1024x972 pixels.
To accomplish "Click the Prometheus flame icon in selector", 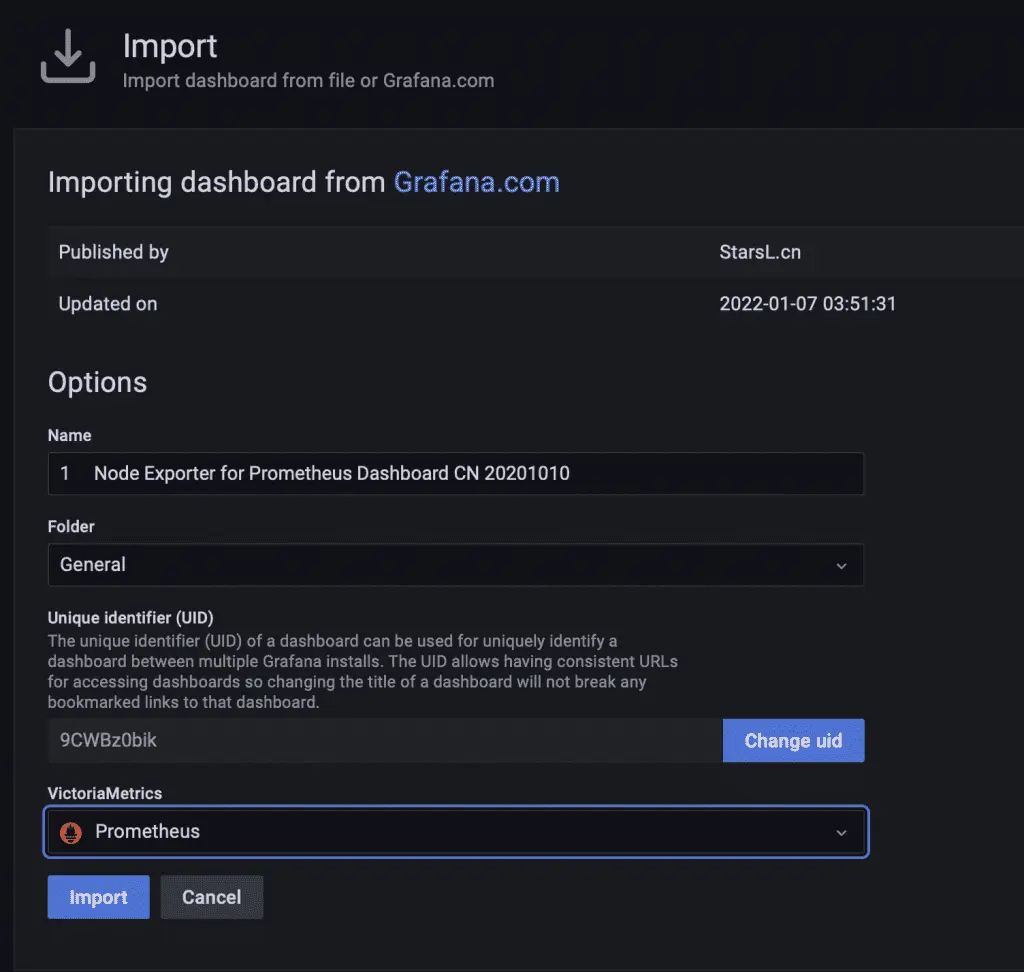I will (x=70, y=832).
